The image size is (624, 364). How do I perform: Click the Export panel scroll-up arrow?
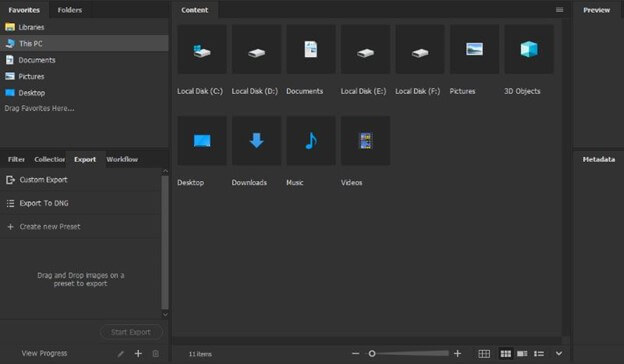pos(165,171)
